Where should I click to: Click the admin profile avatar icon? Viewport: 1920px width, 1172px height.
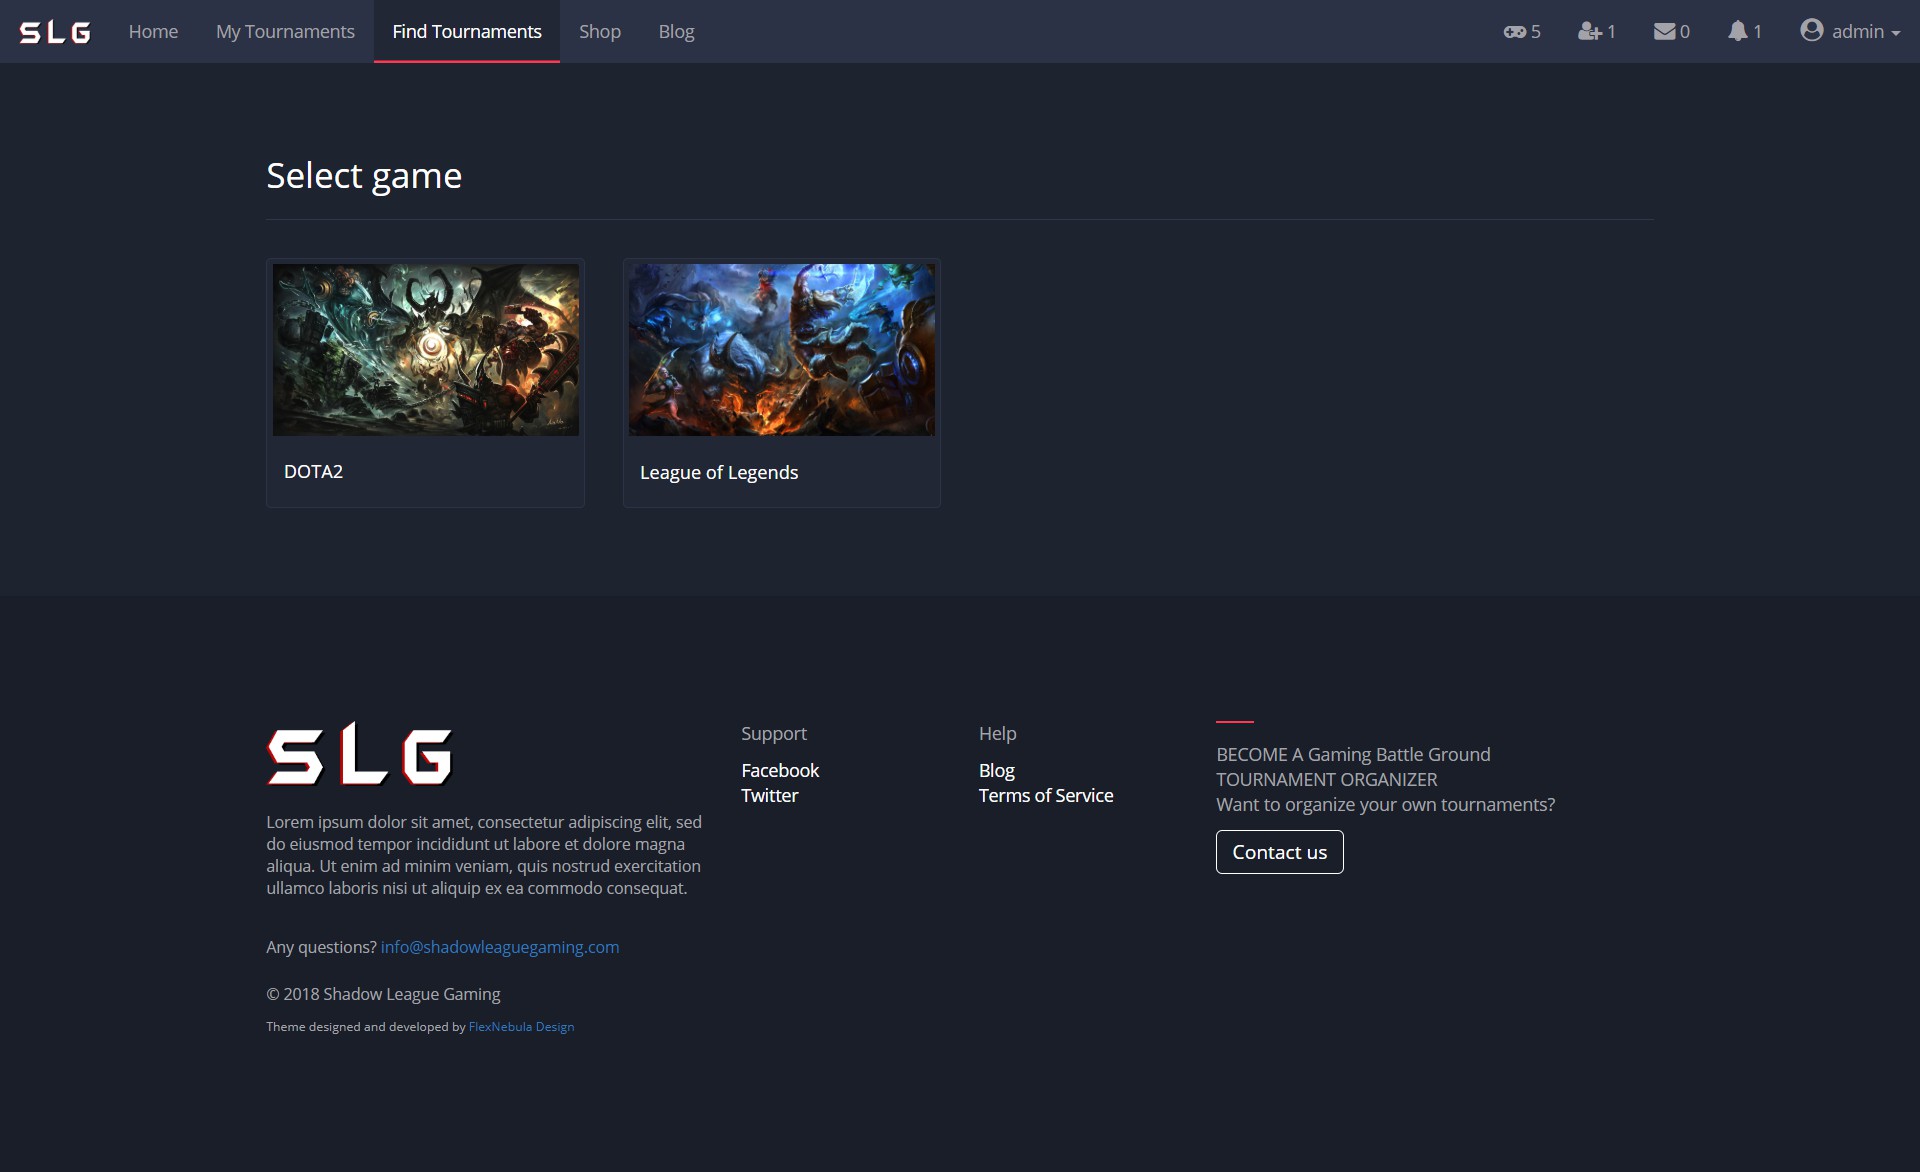1812,31
